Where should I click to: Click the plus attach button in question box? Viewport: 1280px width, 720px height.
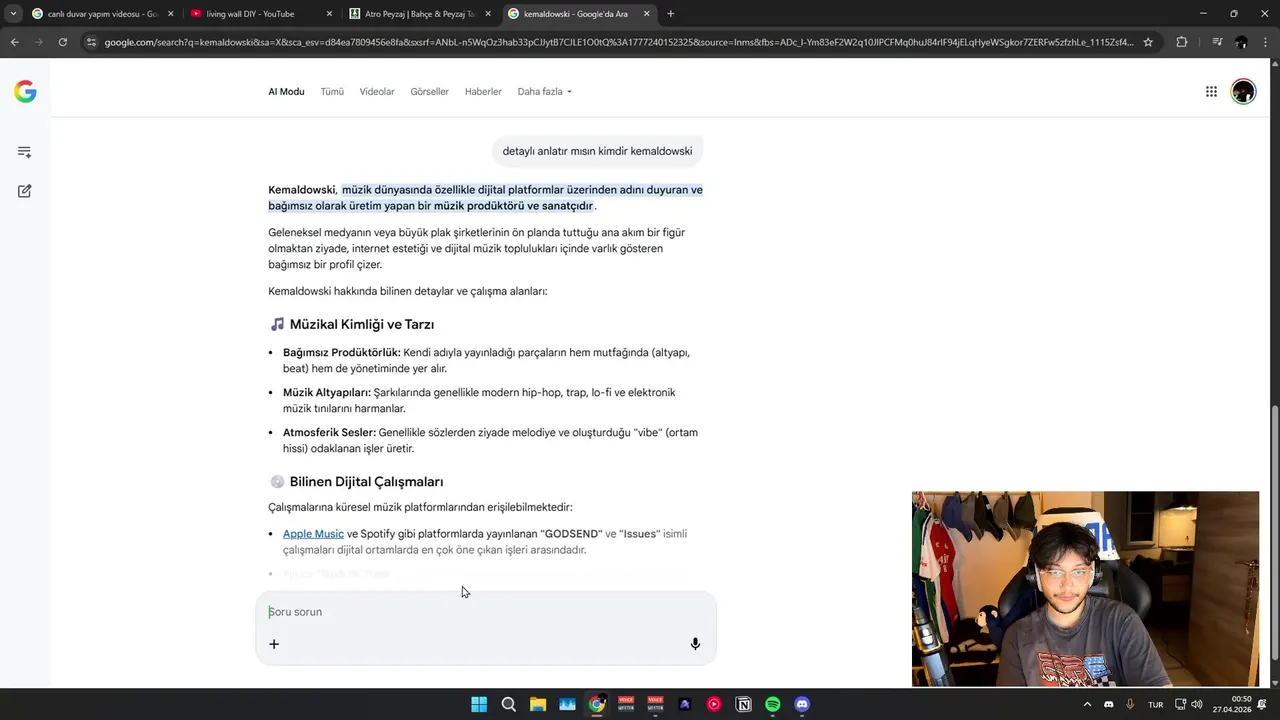(x=274, y=644)
